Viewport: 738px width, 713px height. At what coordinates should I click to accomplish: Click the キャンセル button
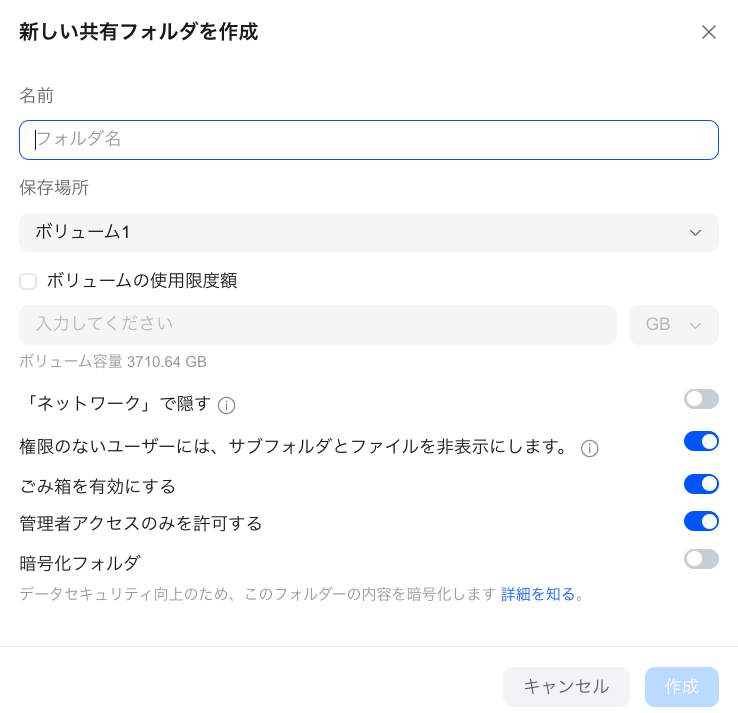pos(566,687)
